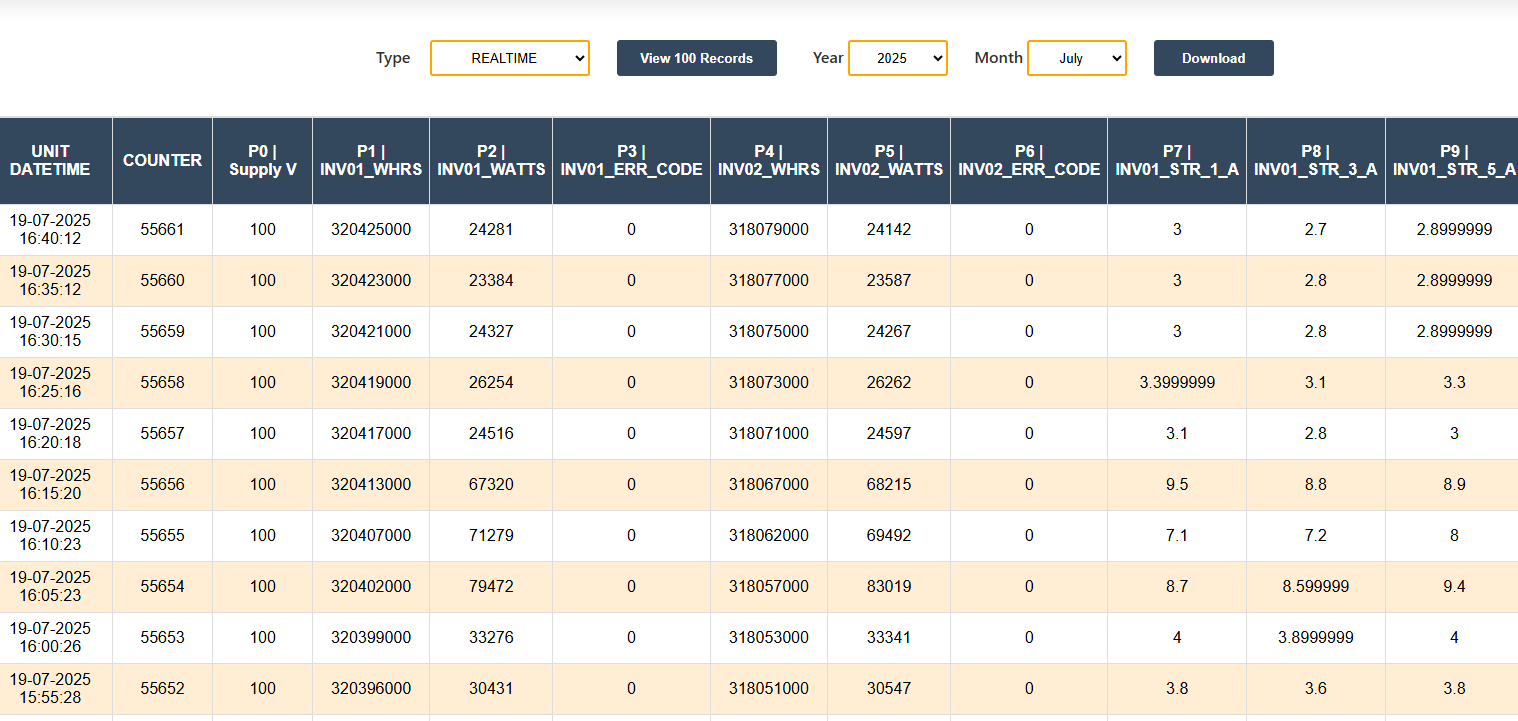Click the P7 | INV01_STR_1_A column header

click(x=1177, y=161)
